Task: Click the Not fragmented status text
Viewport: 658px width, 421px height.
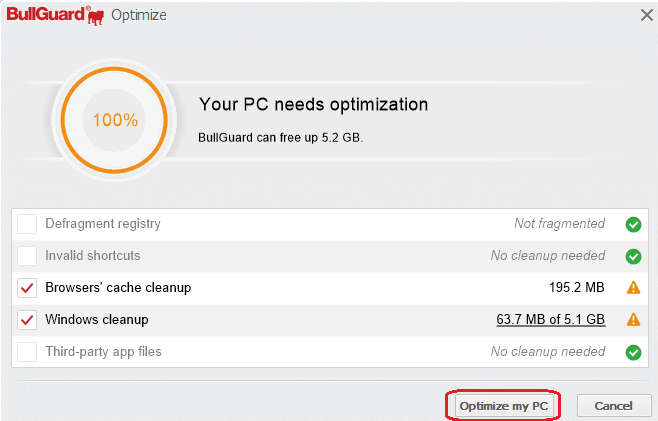Action: pos(560,224)
